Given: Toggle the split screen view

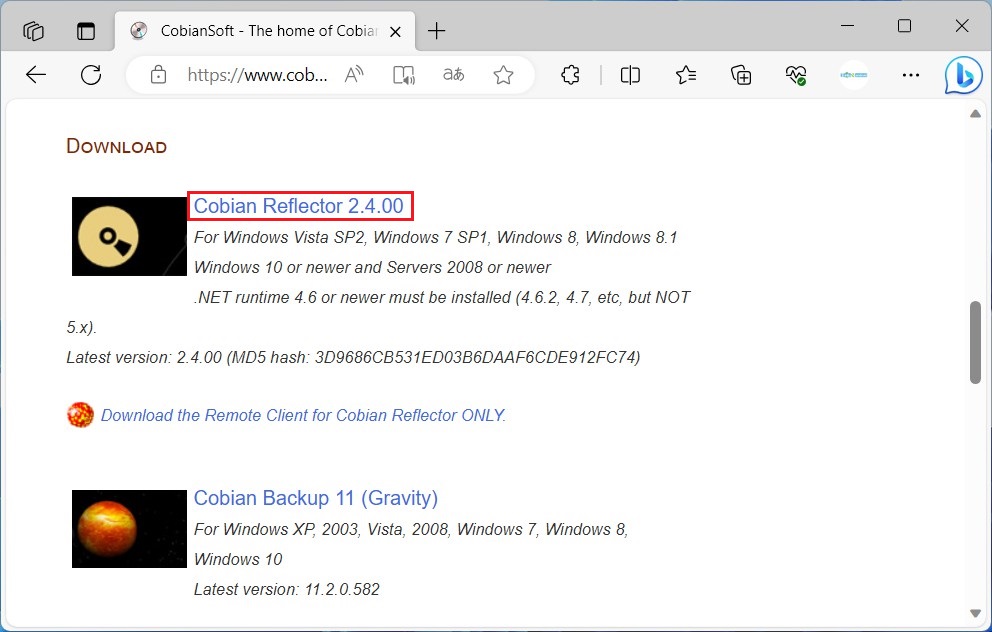Looking at the screenshot, I should pos(630,75).
